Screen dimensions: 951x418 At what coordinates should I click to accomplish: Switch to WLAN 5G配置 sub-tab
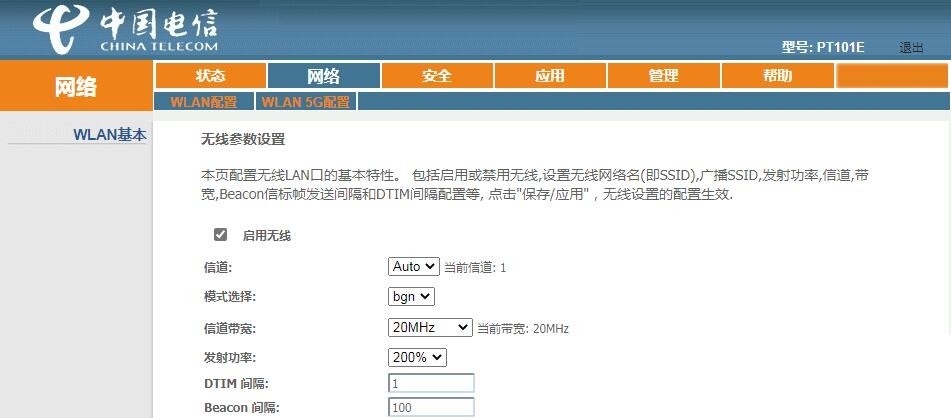306,102
